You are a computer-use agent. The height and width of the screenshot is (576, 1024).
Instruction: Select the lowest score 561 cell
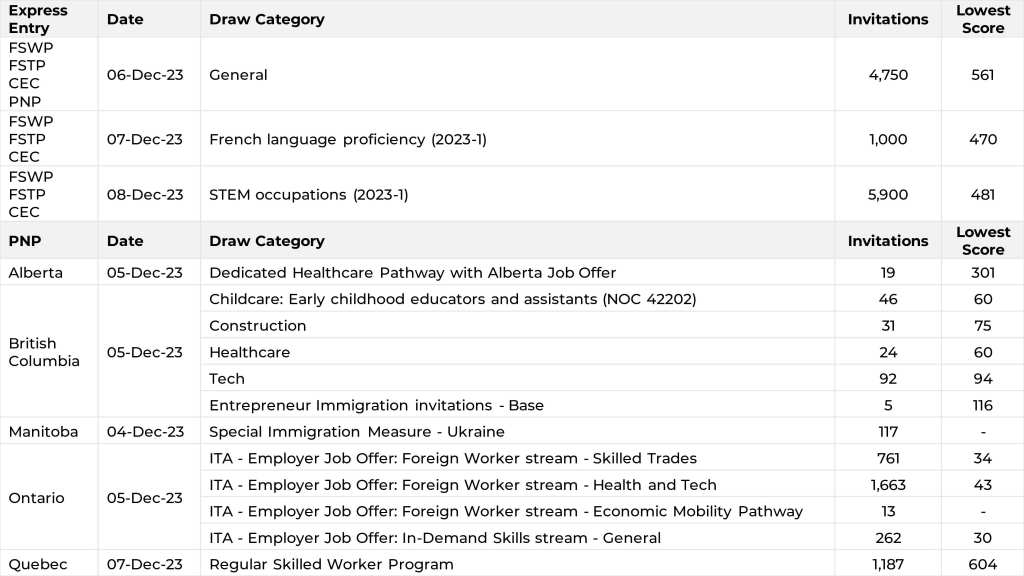tap(982, 75)
